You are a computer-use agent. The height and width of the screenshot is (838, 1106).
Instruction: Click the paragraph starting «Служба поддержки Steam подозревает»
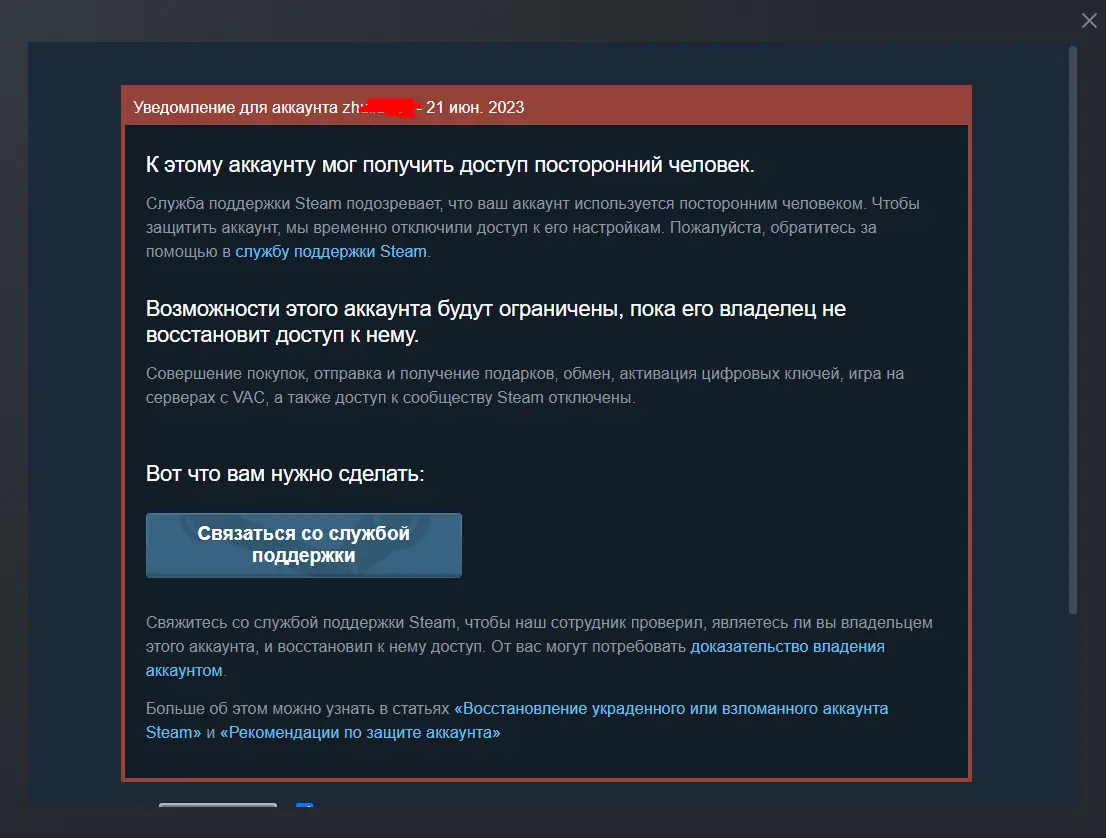533,228
